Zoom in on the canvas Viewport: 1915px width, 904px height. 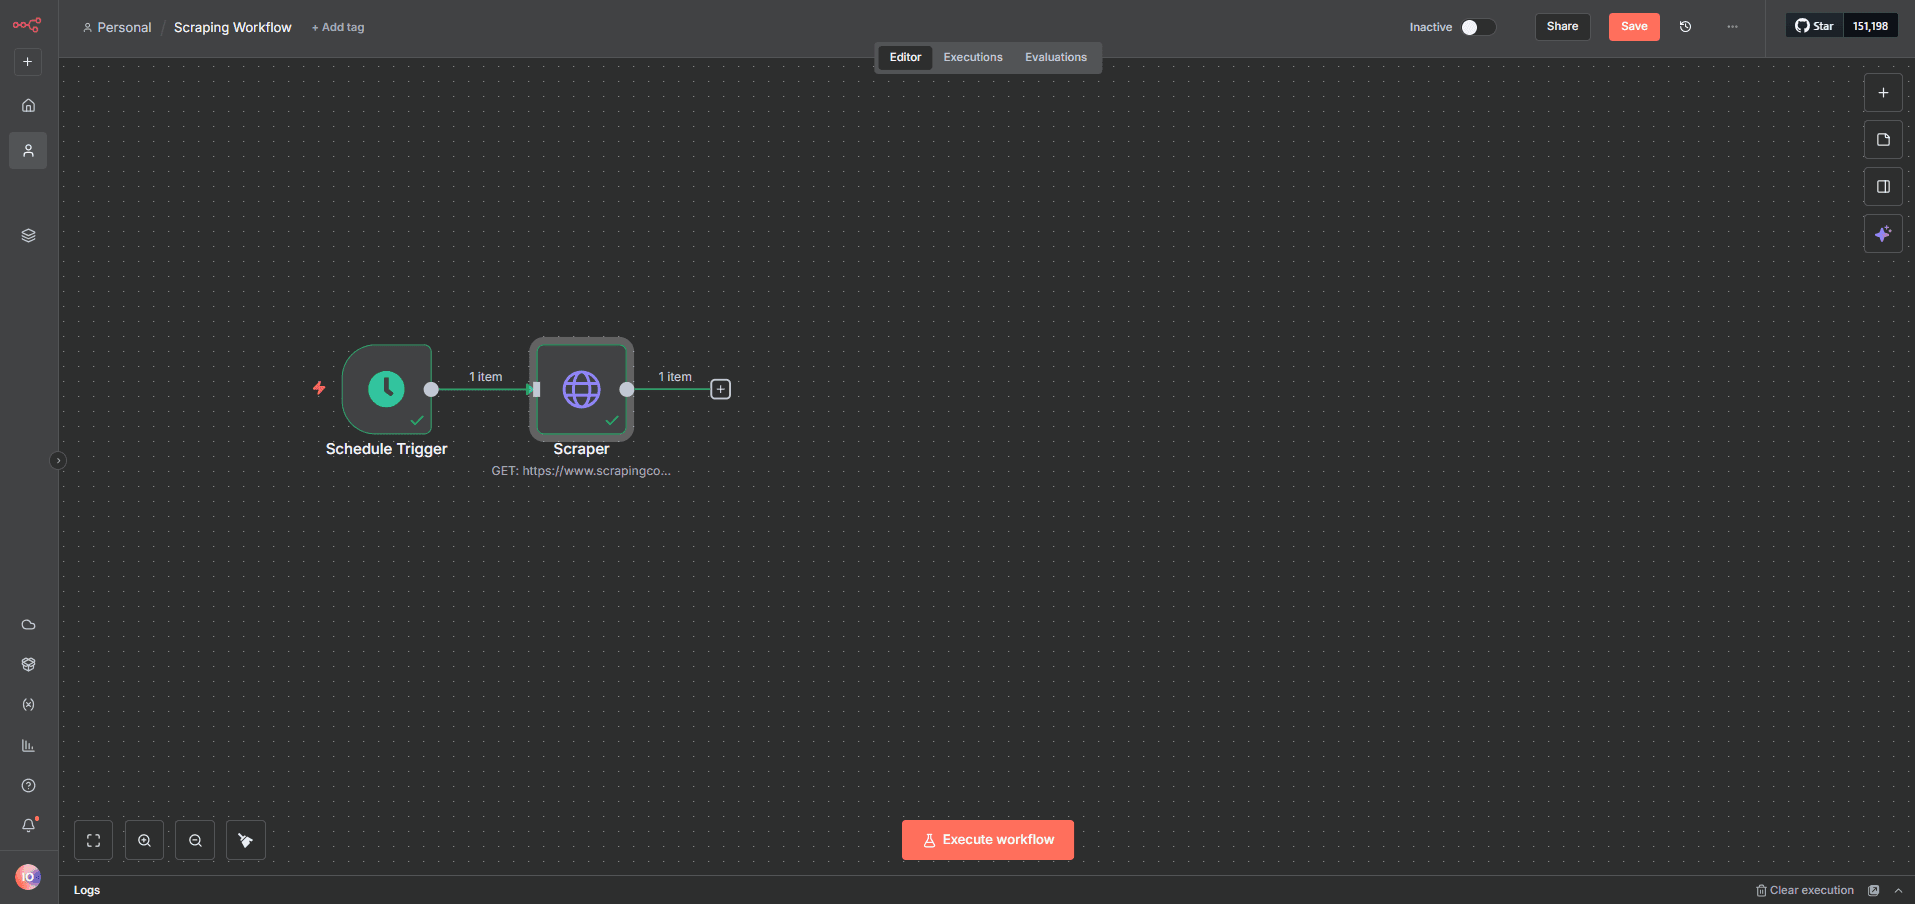(x=144, y=841)
